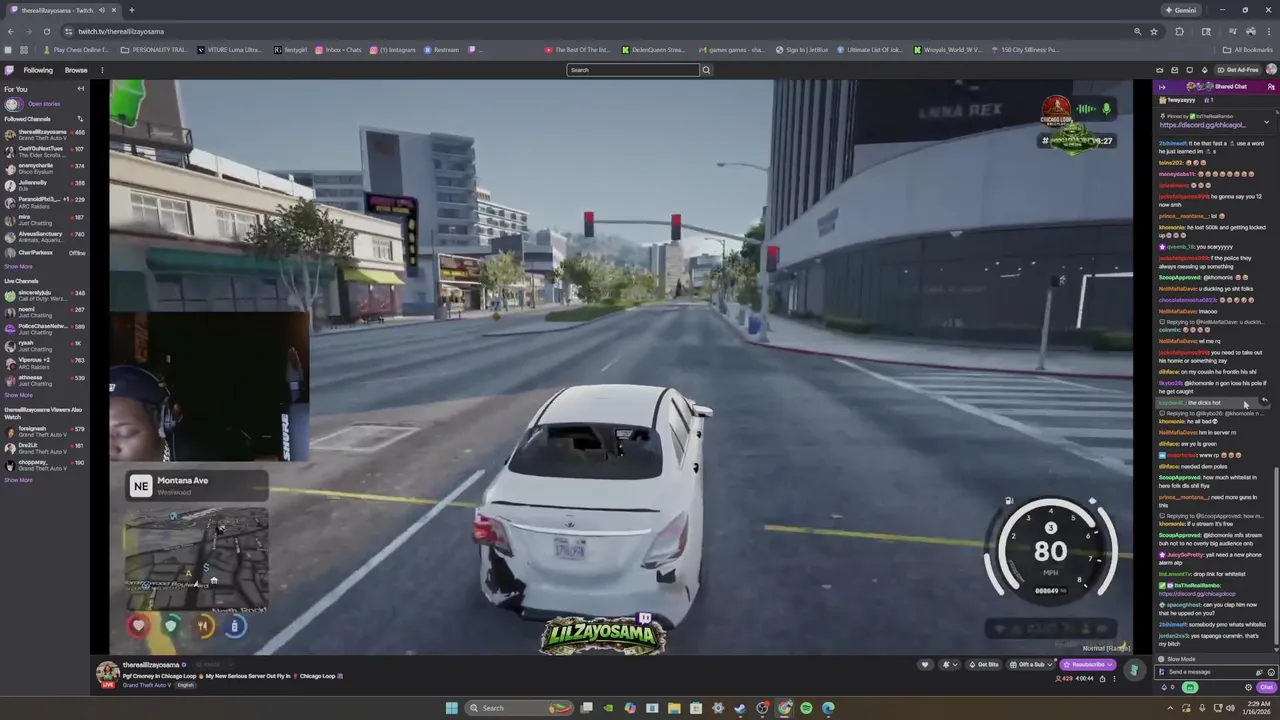Open the Gemini button in Chrome

click(x=1181, y=10)
